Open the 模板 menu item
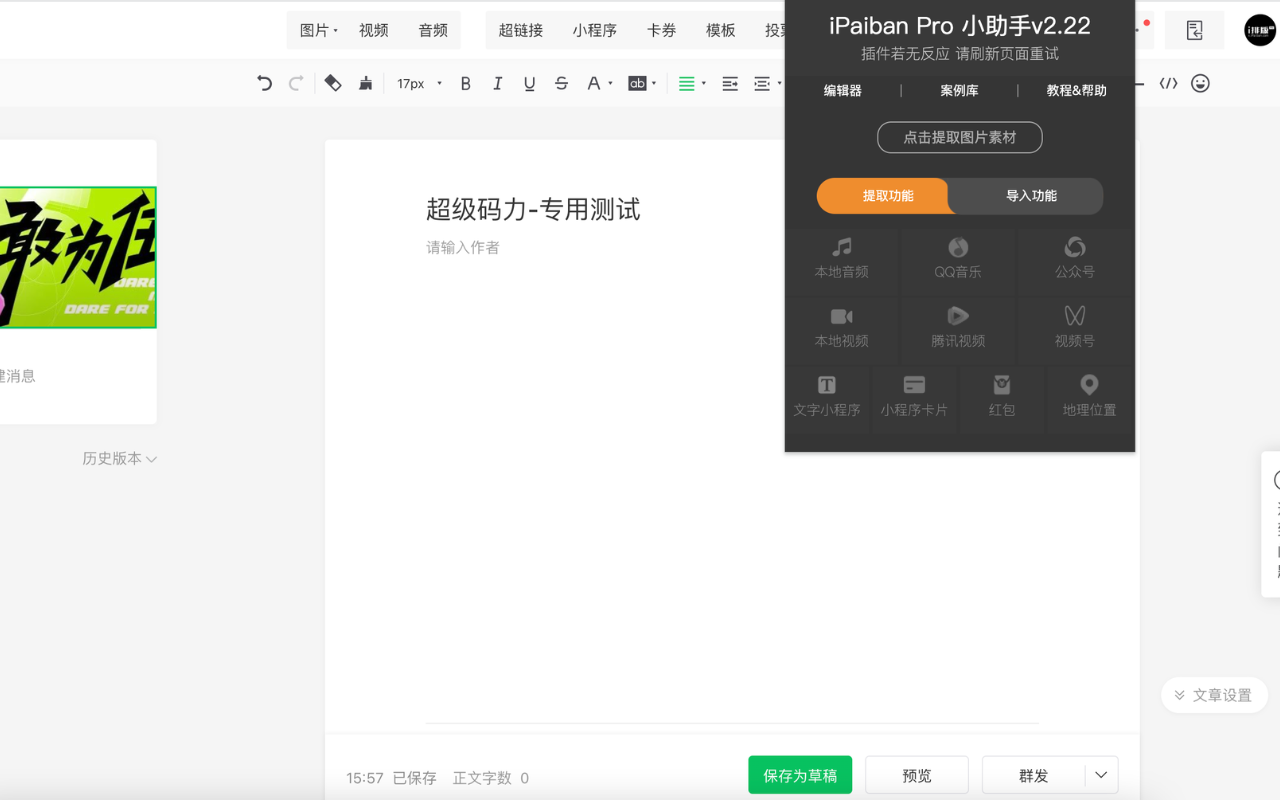 pyautogui.click(x=720, y=30)
